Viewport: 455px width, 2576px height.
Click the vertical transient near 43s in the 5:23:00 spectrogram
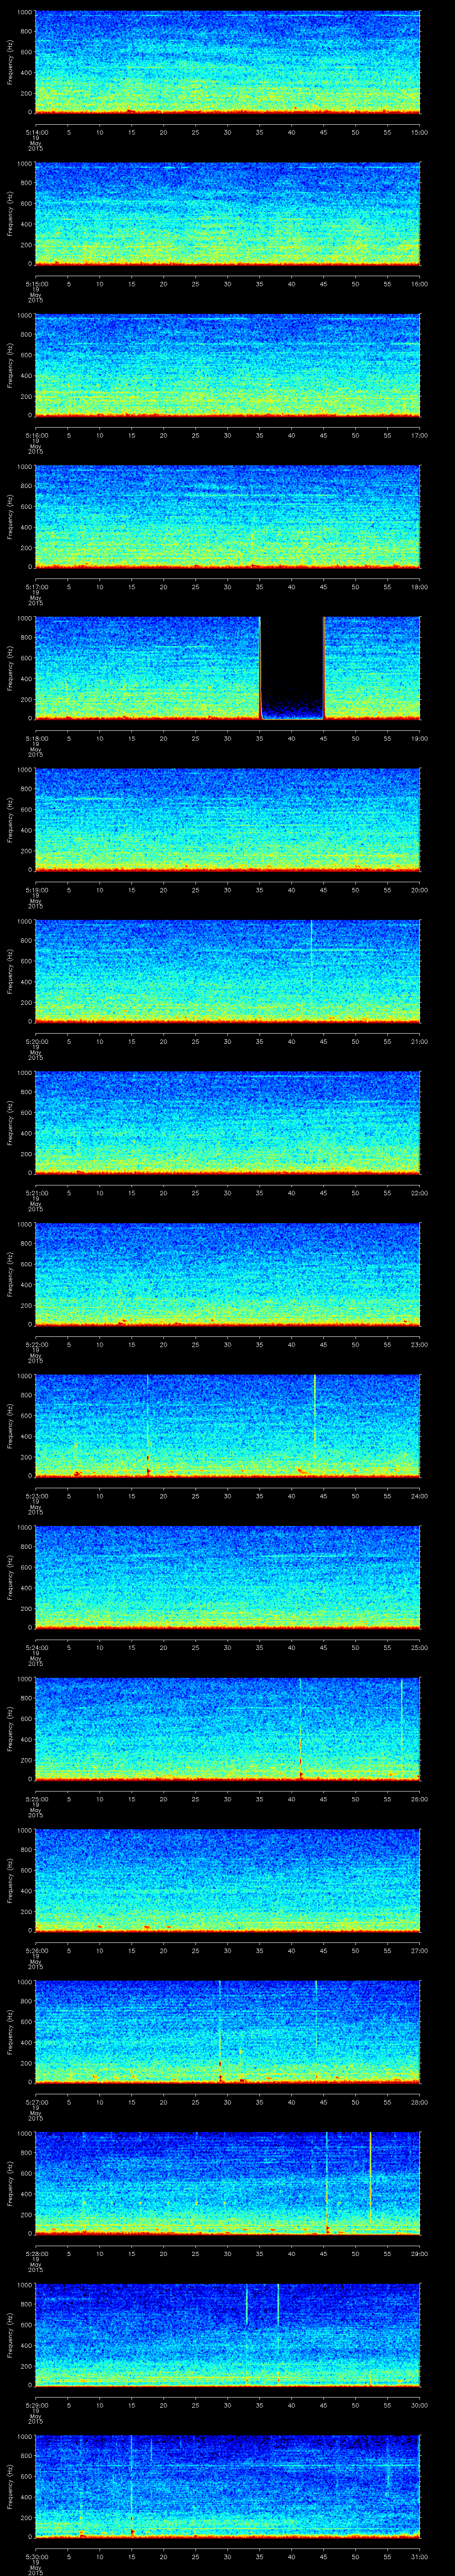click(315, 1417)
